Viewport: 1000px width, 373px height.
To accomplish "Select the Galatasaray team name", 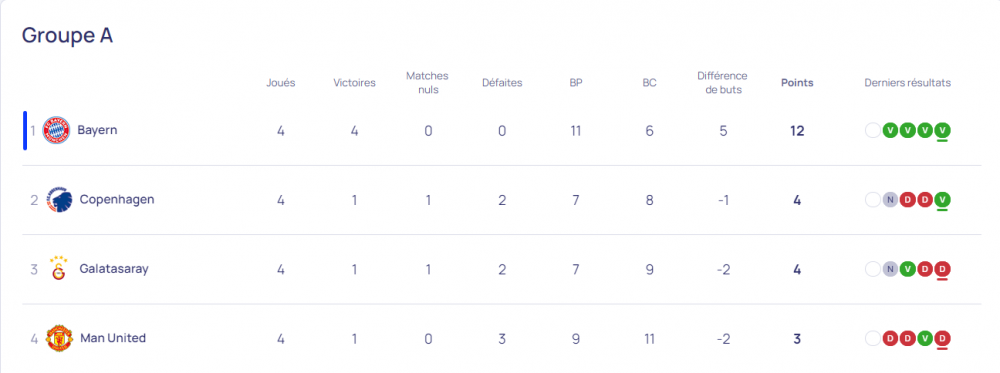I will (x=114, y=269).
